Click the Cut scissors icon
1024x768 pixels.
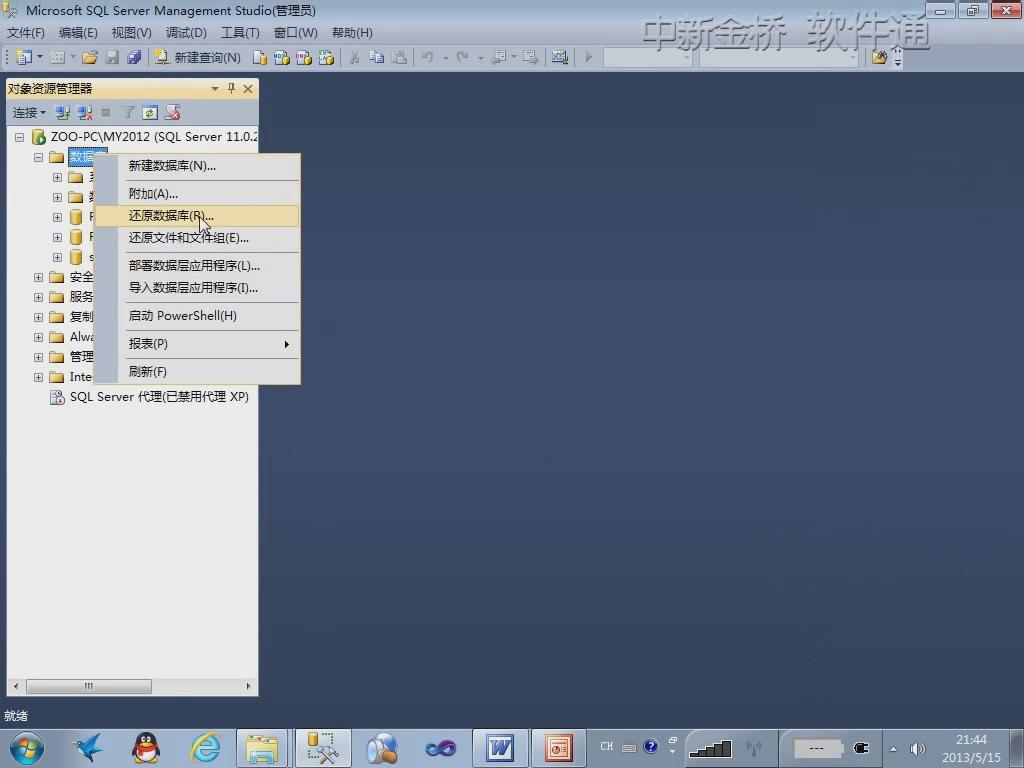(354, 57)
